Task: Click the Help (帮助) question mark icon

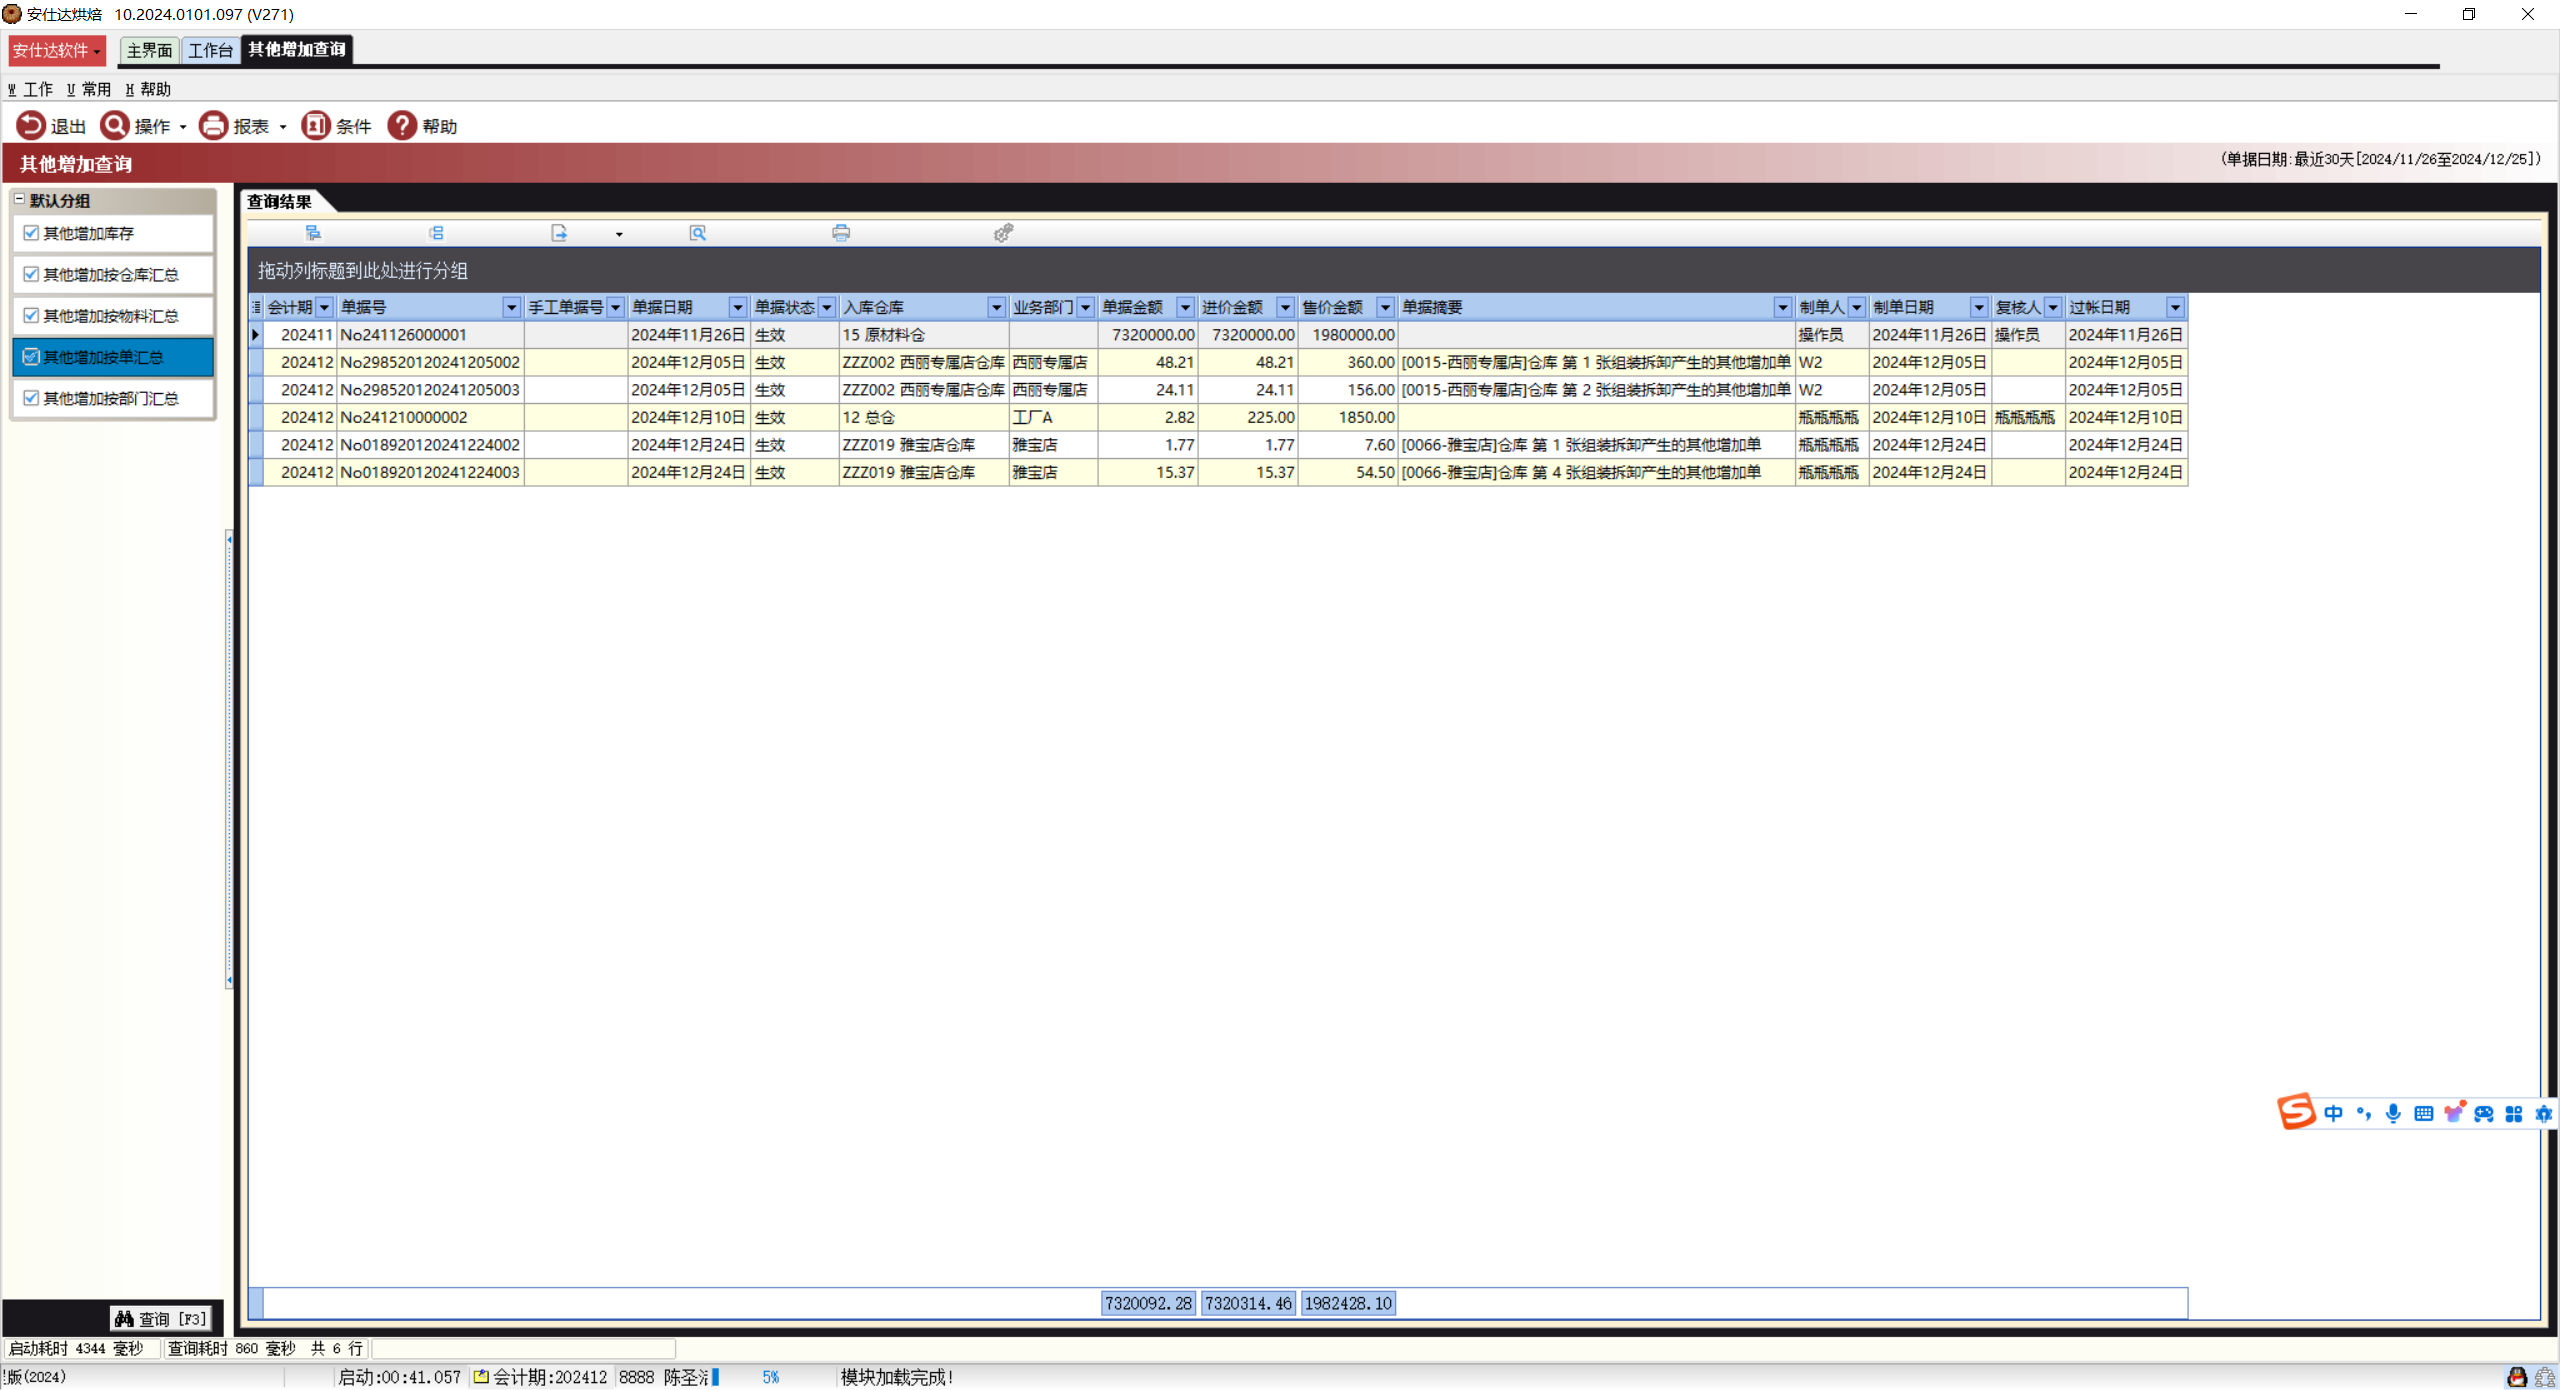Action: click(x=402, y=125)
